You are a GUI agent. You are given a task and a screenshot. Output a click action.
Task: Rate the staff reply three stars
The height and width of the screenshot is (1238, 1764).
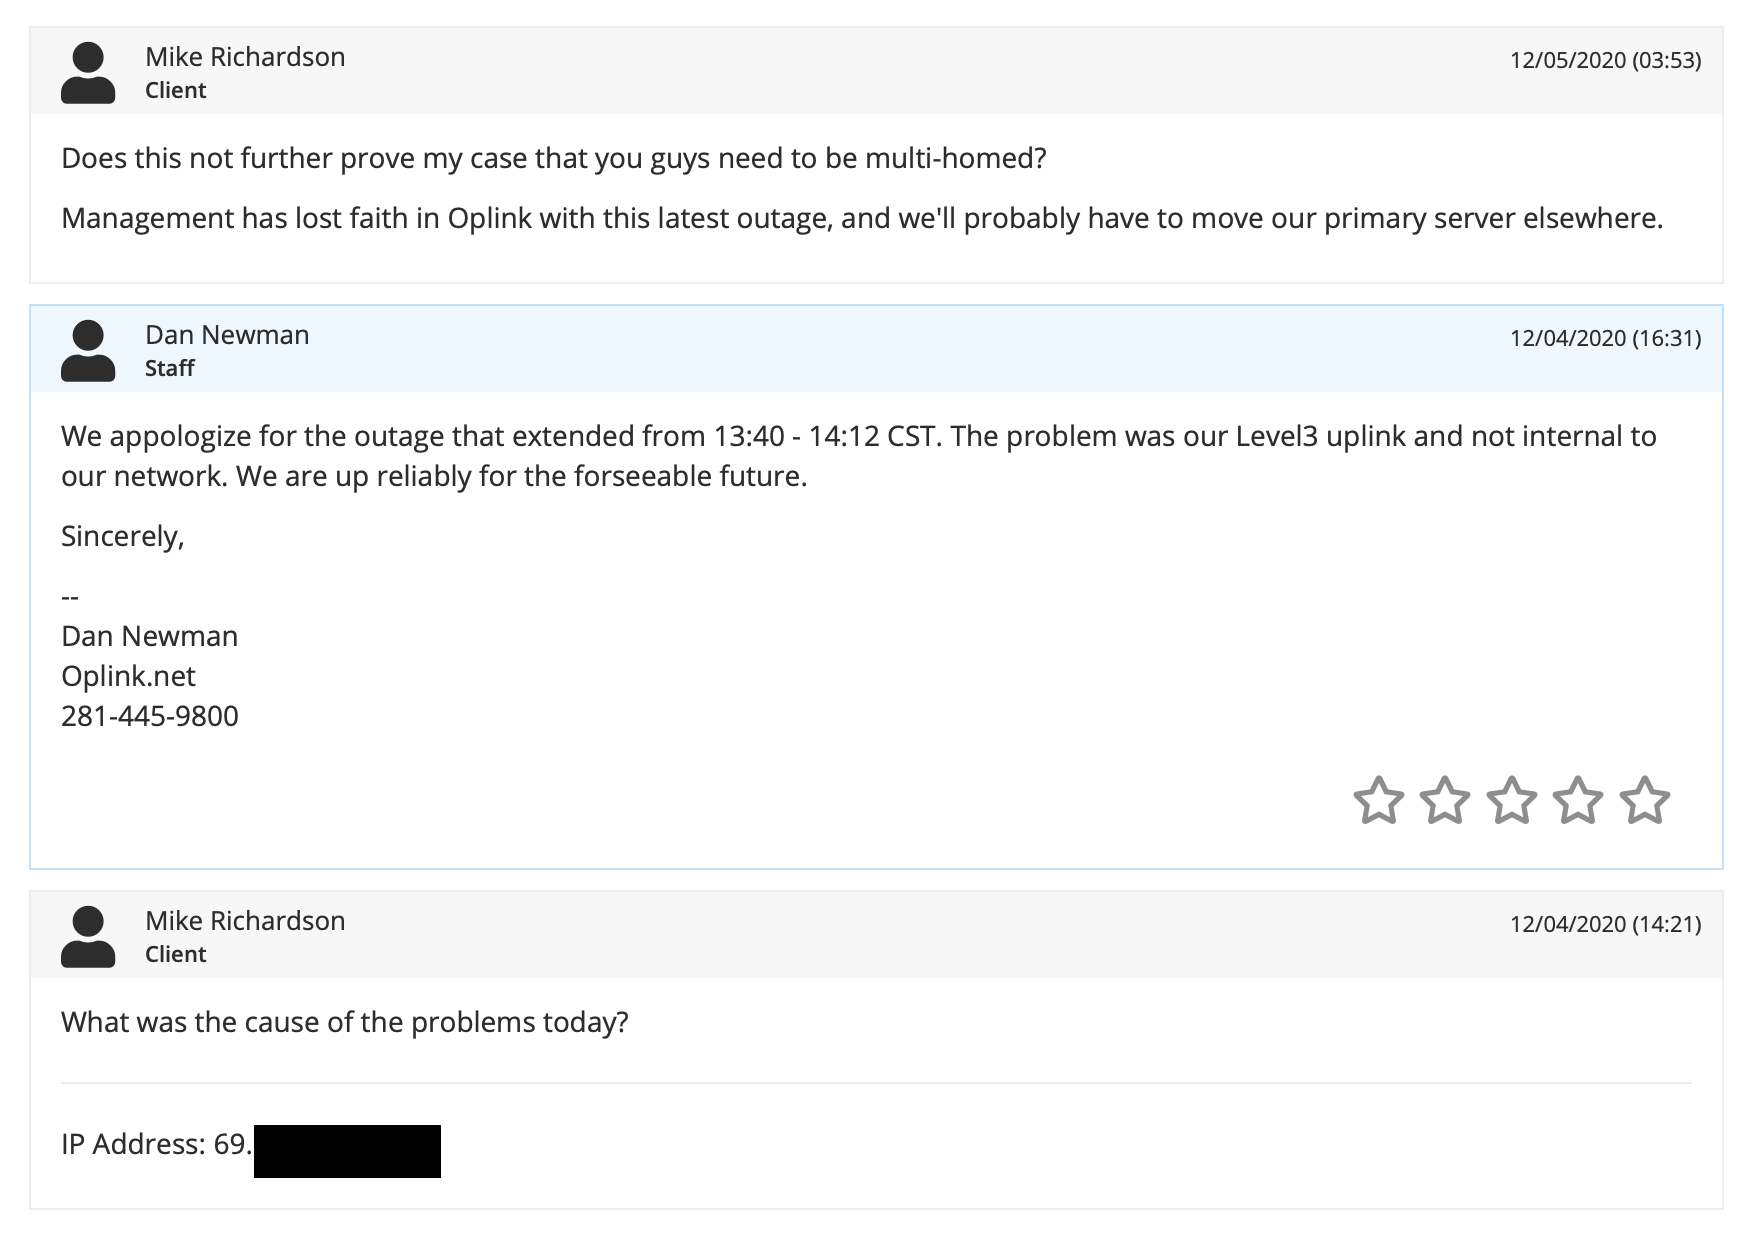1512,800
